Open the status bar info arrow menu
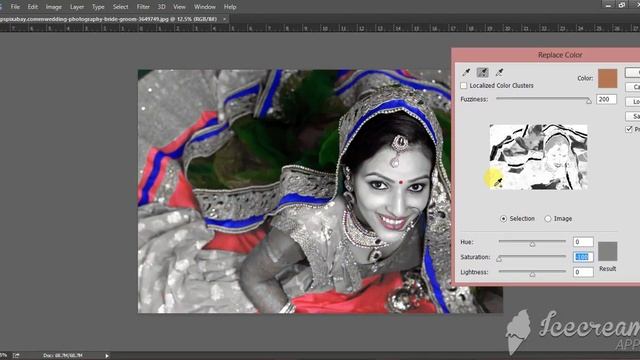The width and height of the screenshot is (640, 360). (x=107, y=356)
